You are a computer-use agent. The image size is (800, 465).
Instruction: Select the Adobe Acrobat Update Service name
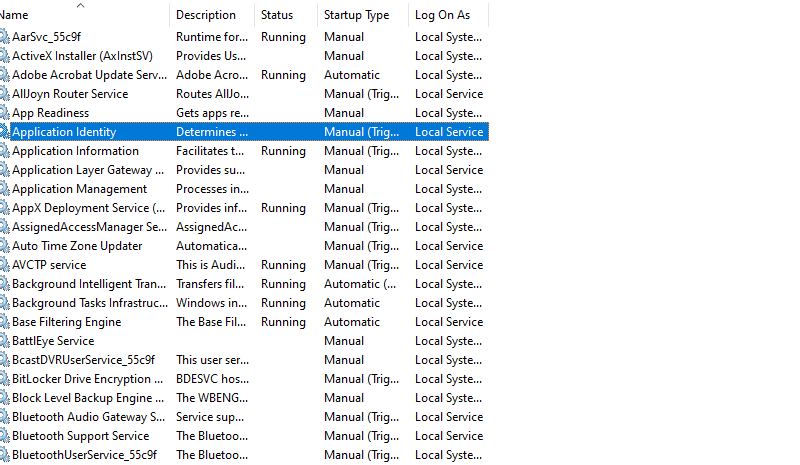tap(90, 75)
